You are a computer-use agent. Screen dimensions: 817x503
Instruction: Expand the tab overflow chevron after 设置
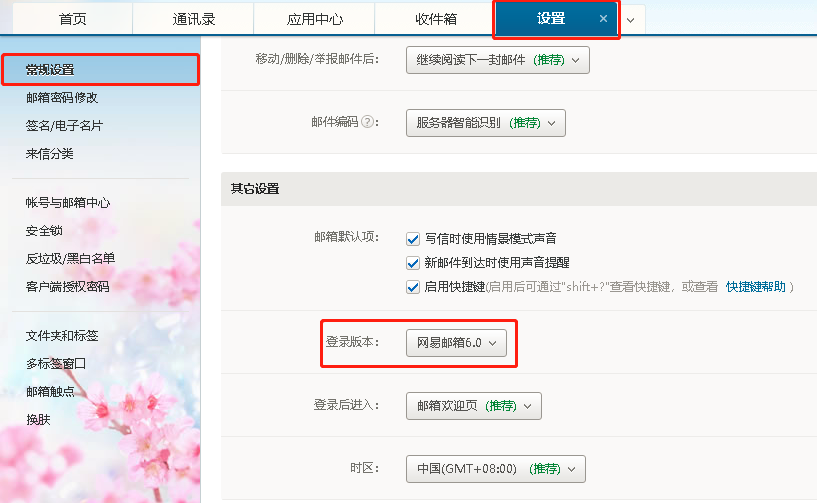(630, 20)
